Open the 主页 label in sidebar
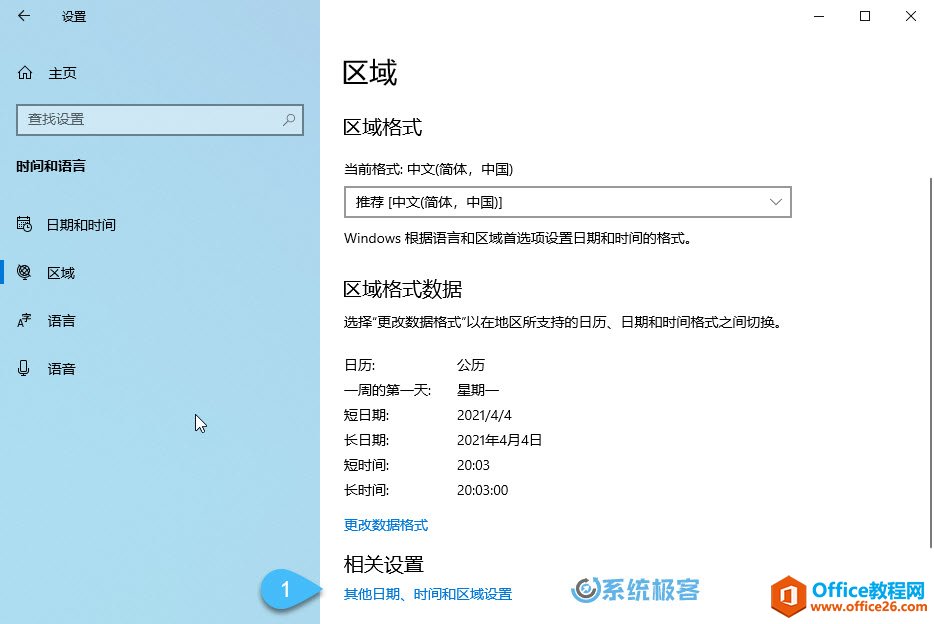This screenshot has width=934, height=624. click(62, 73)
